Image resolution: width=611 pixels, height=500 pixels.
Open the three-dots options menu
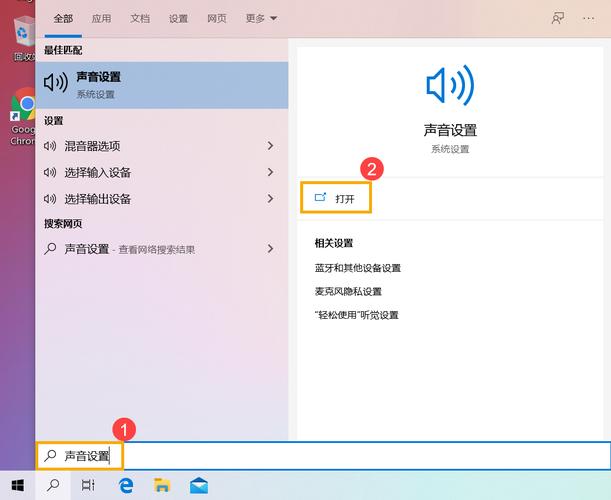coord(588,18)
